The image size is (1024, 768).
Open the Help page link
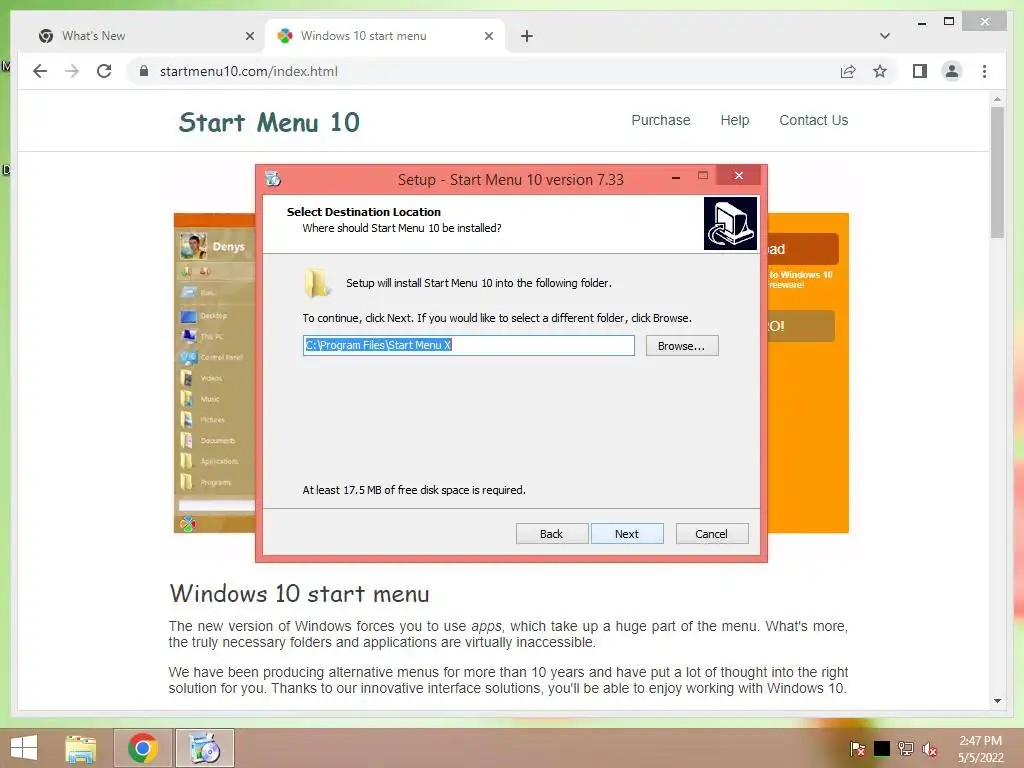click(735, 120)
